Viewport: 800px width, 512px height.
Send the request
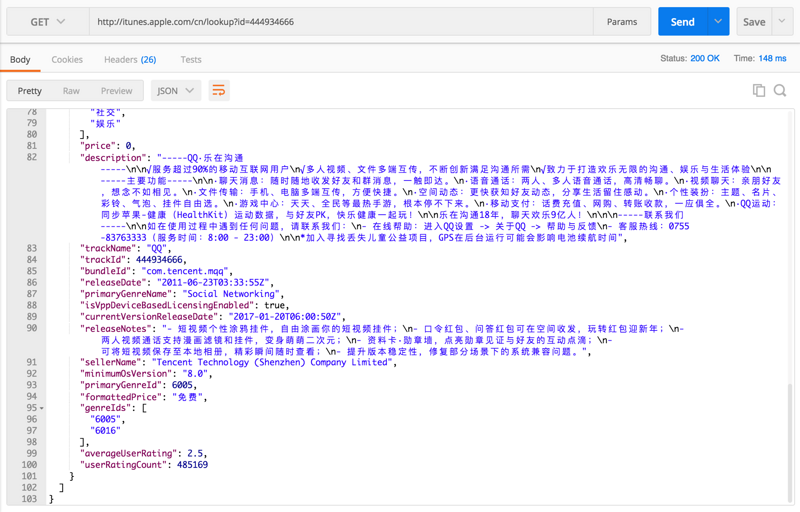click(x=682, y=22)
